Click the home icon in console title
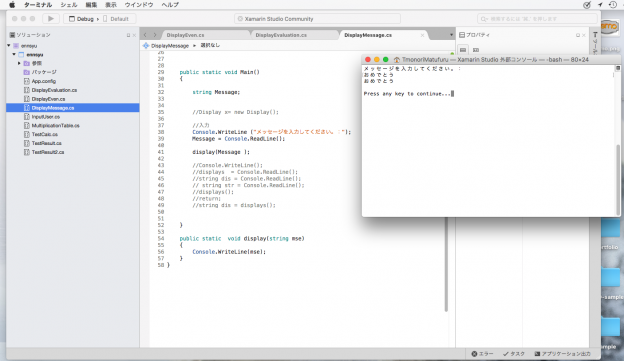This screenshot has height=361, width=624. pos(396,60)
